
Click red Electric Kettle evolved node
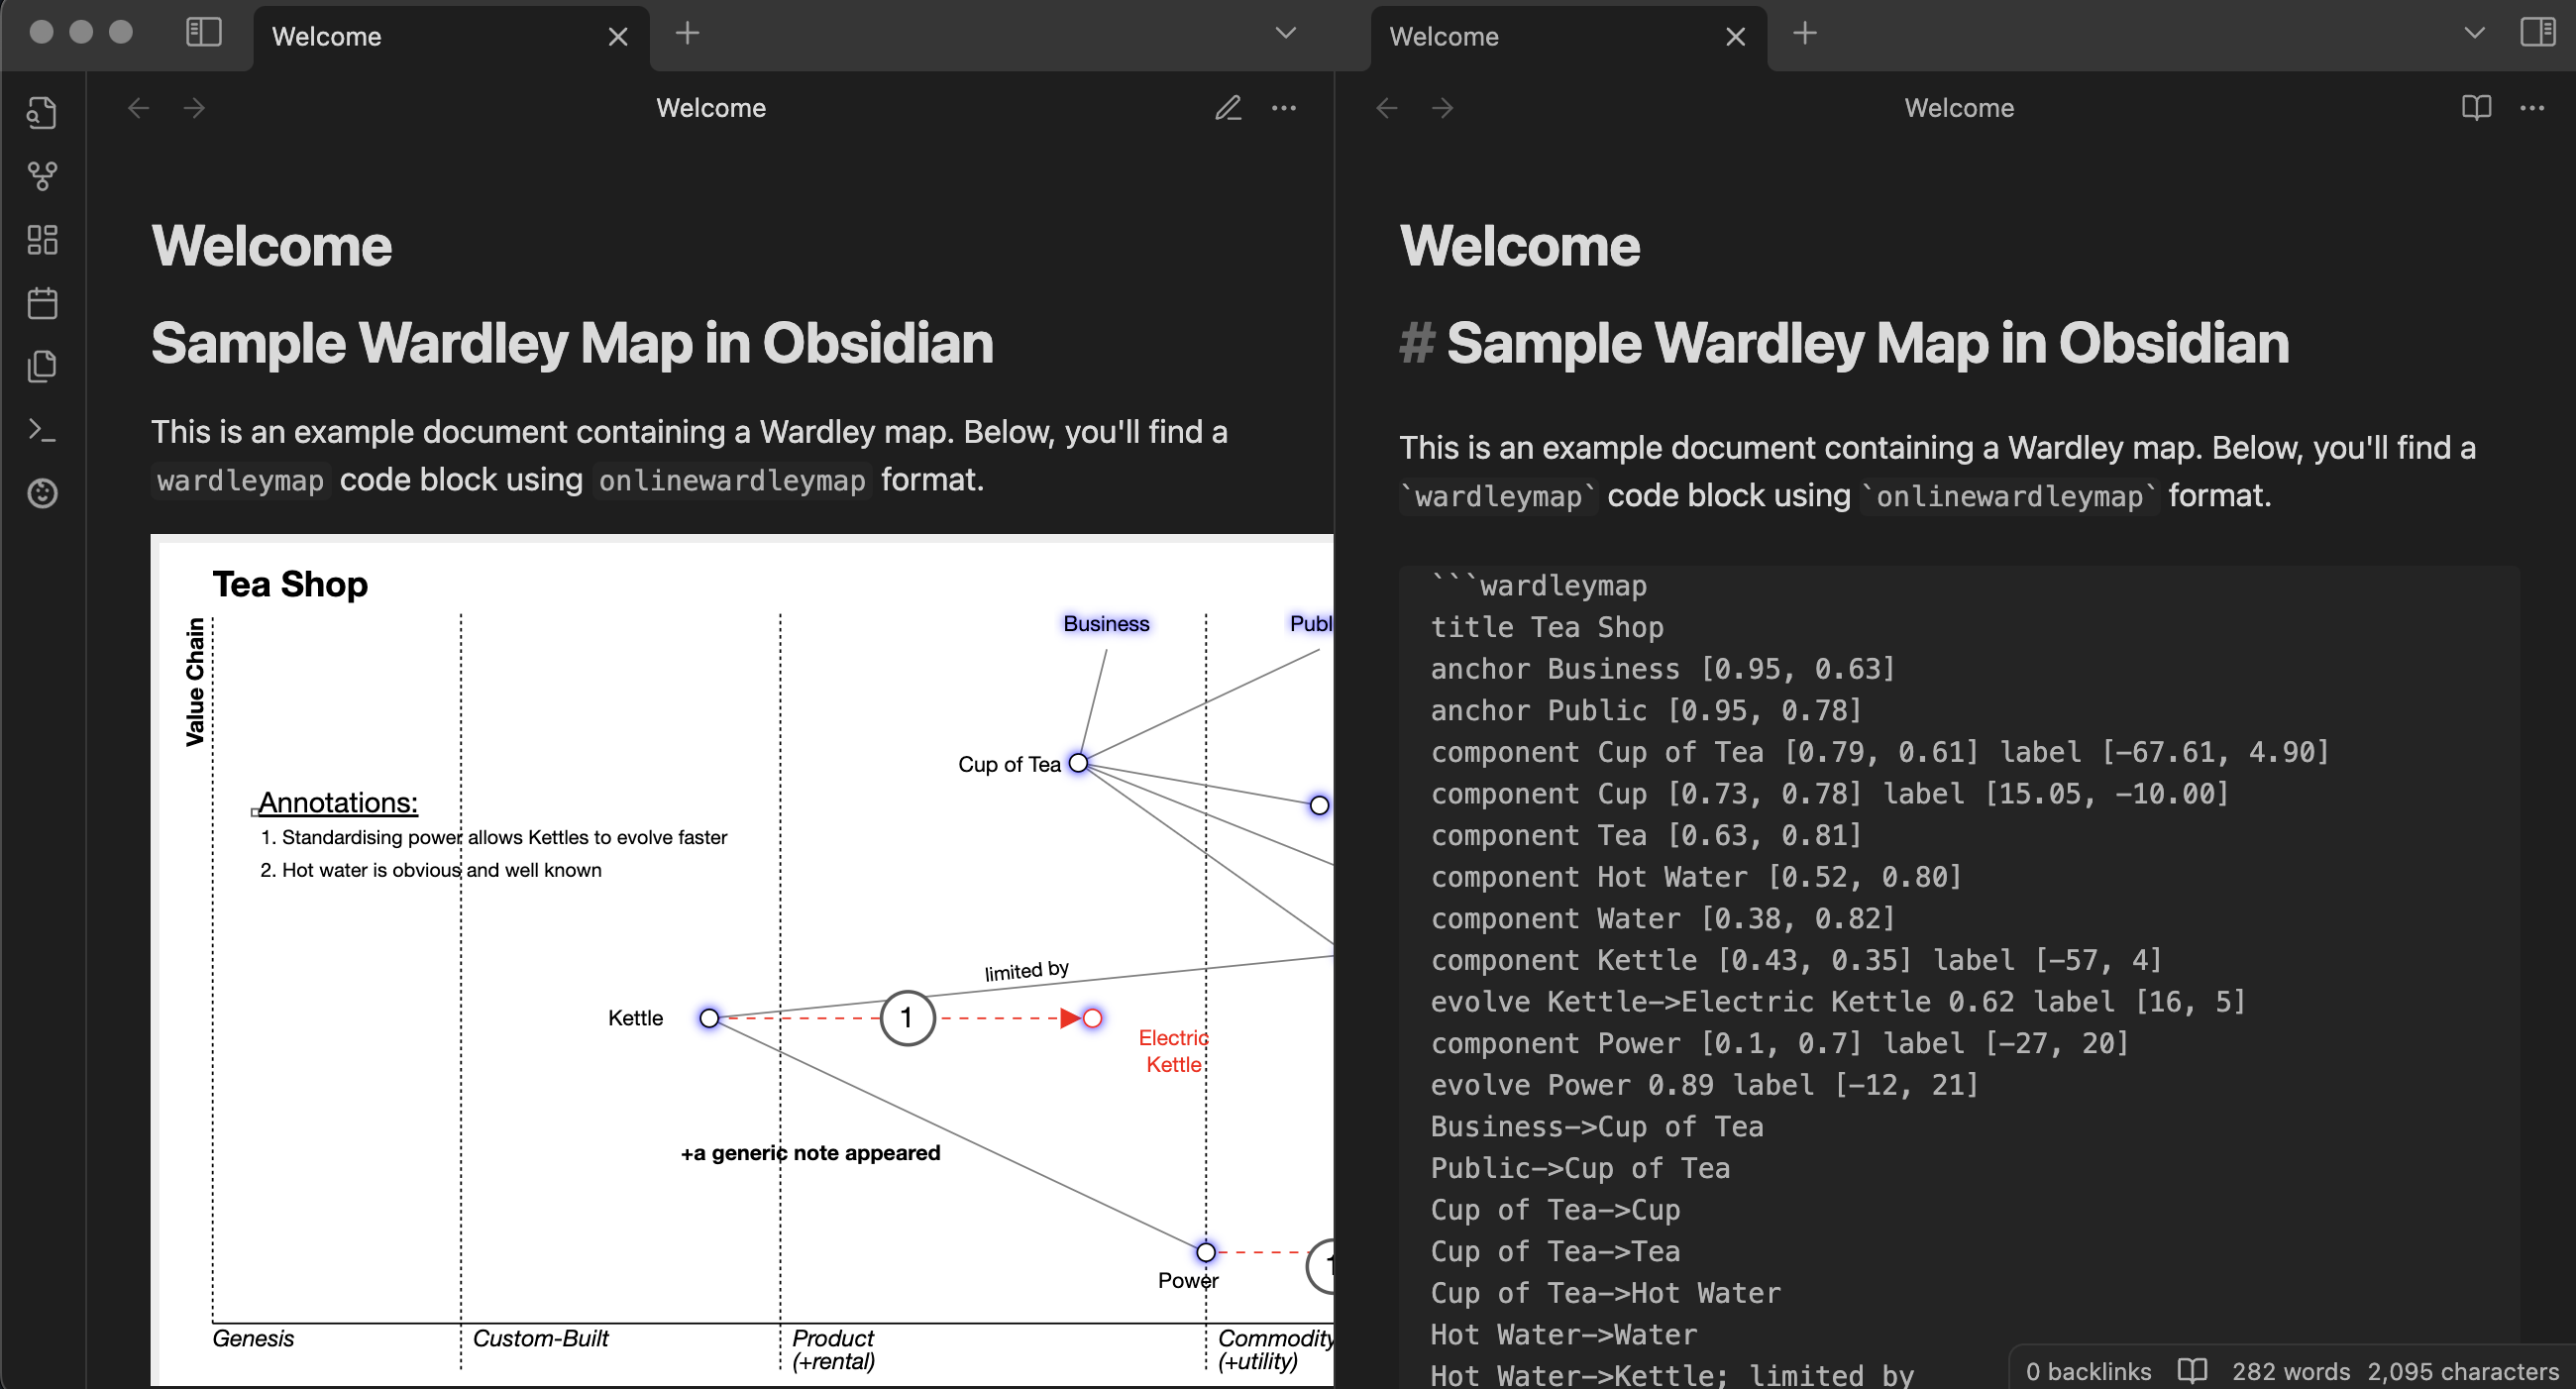click(x=1093, y=1018)
